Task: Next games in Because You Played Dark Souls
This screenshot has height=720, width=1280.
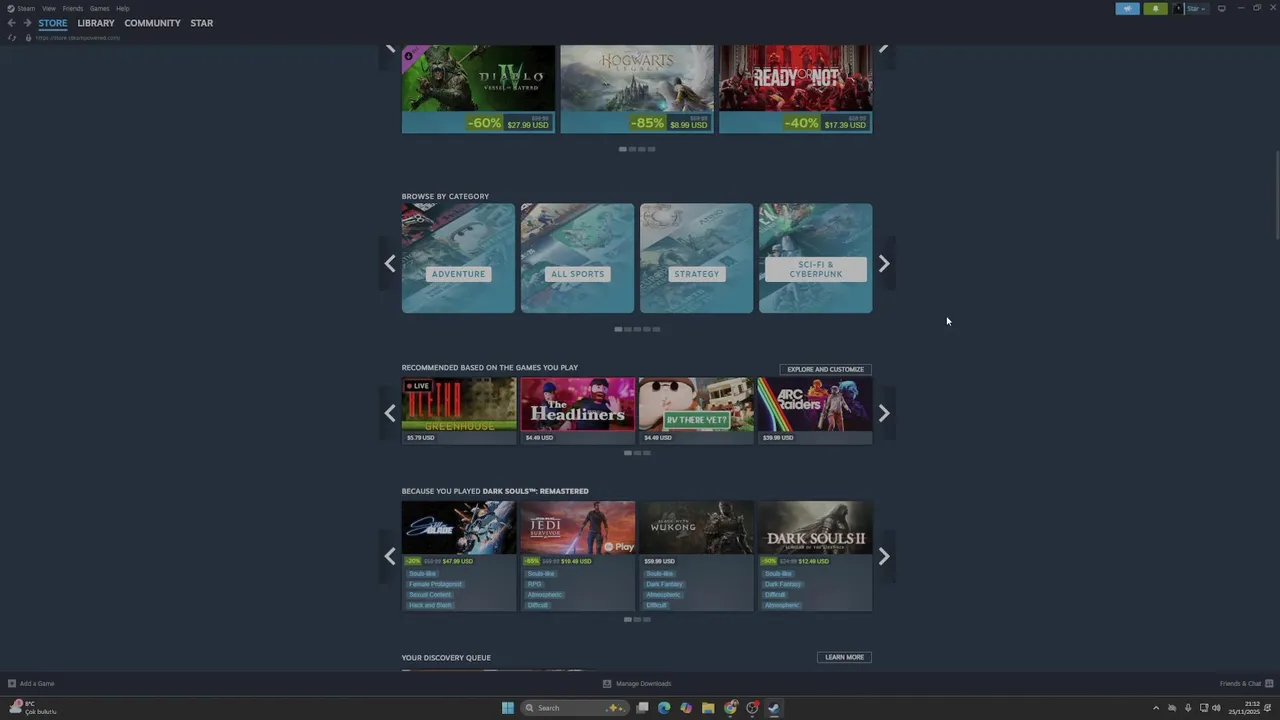Action: 884,557
